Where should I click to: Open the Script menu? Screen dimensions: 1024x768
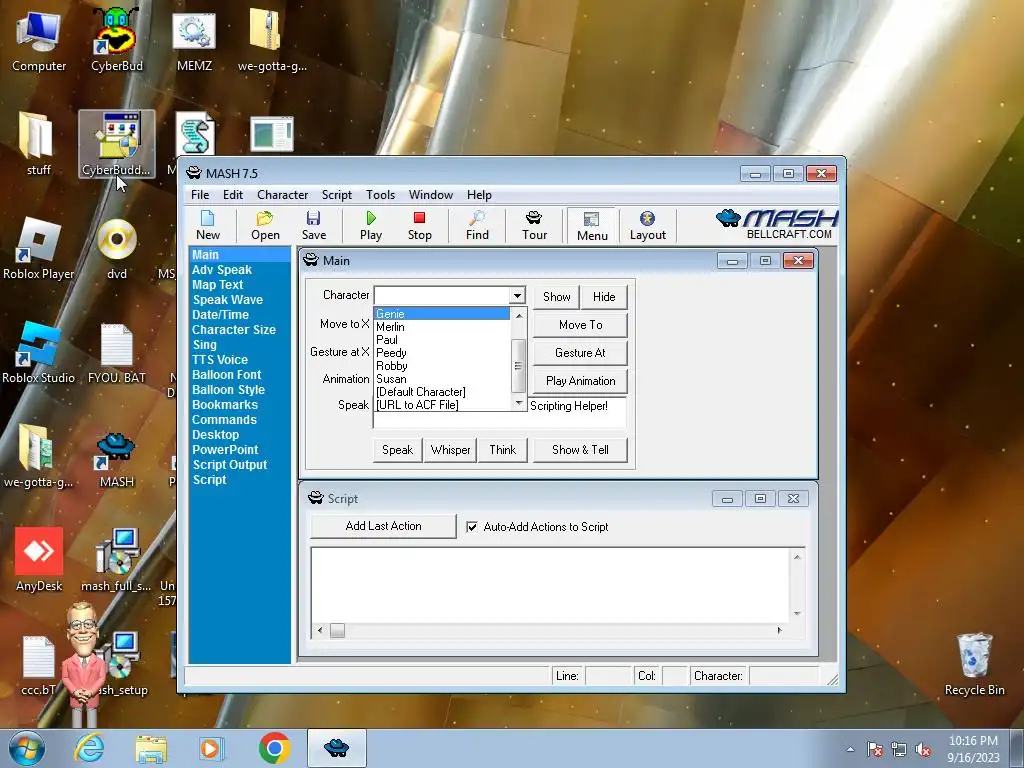(336, 195)
